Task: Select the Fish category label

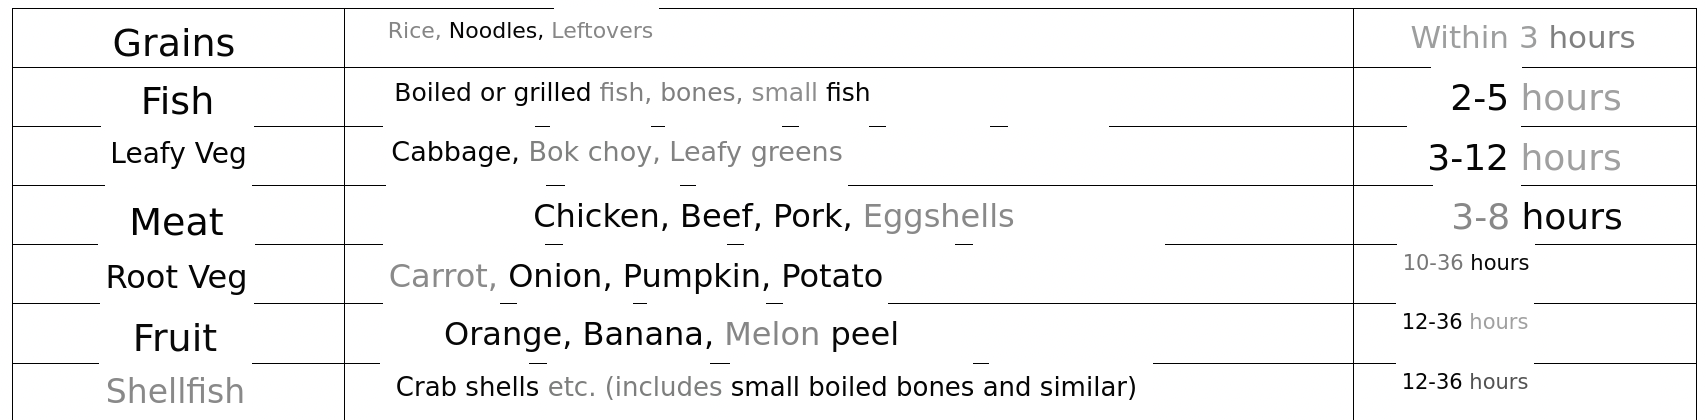Action: tap(177, 101)
